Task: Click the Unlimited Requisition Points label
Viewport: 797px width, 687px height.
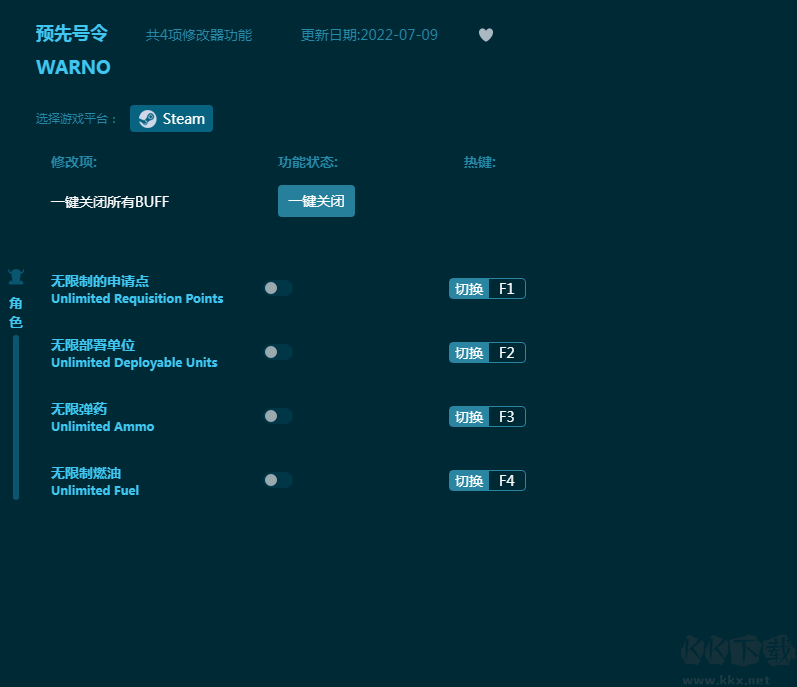Action: (x=137, y=299)
